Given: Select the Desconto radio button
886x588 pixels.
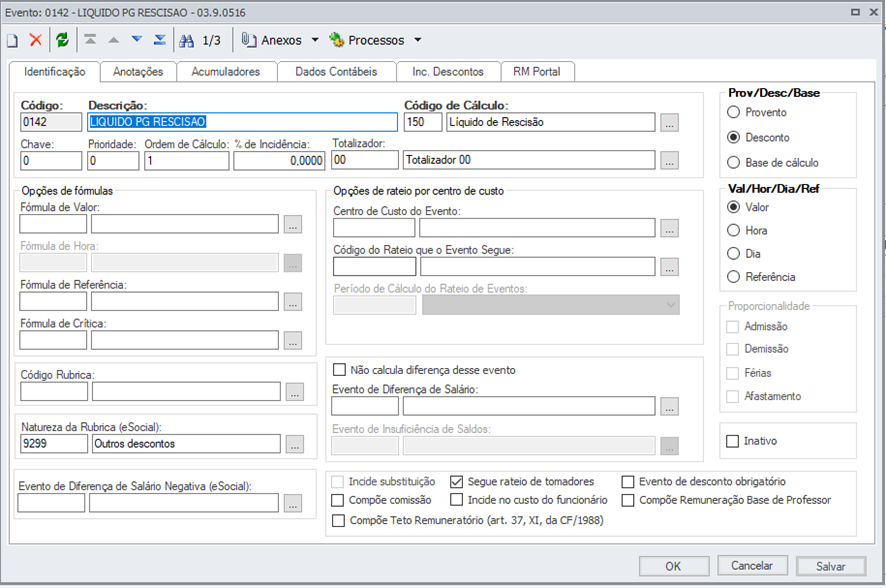Looking at the screenshot, I should [733, 137].
